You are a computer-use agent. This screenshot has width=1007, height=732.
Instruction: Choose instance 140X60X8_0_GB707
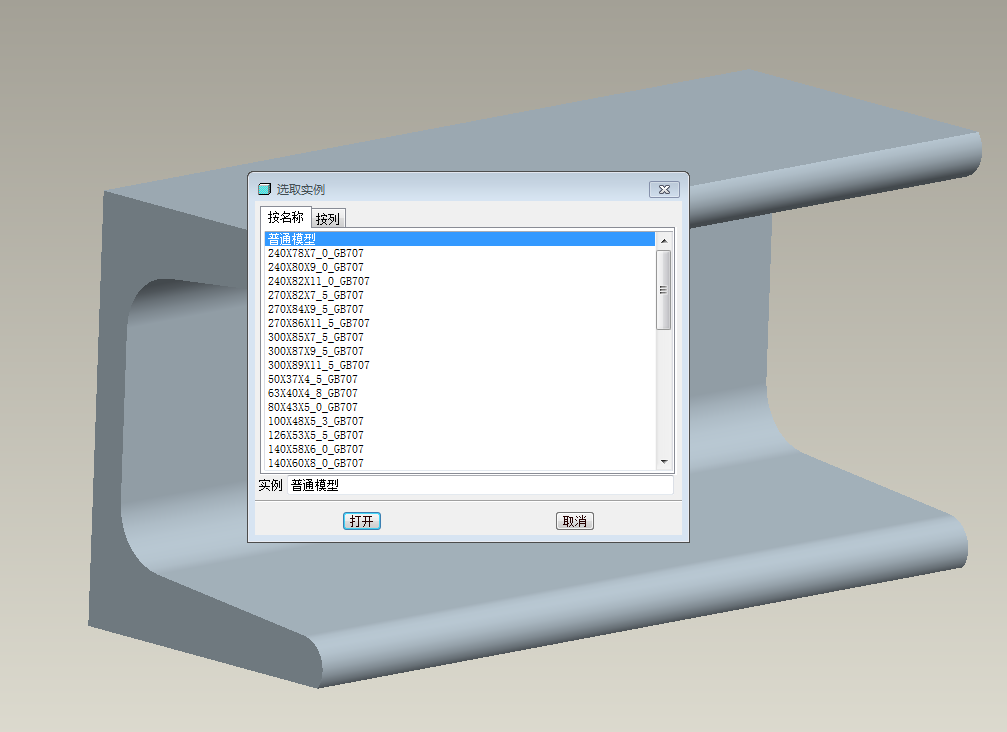pos(315,463)
